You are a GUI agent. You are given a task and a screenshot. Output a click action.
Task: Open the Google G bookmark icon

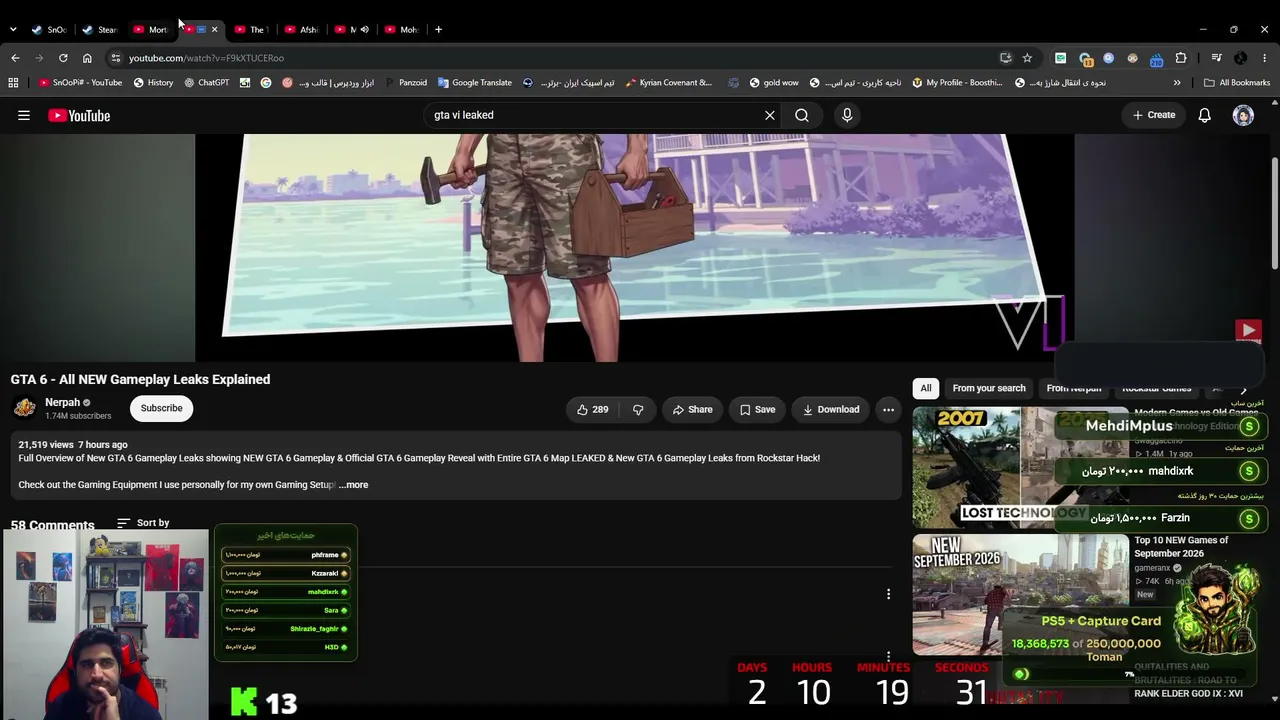point(266,83)
